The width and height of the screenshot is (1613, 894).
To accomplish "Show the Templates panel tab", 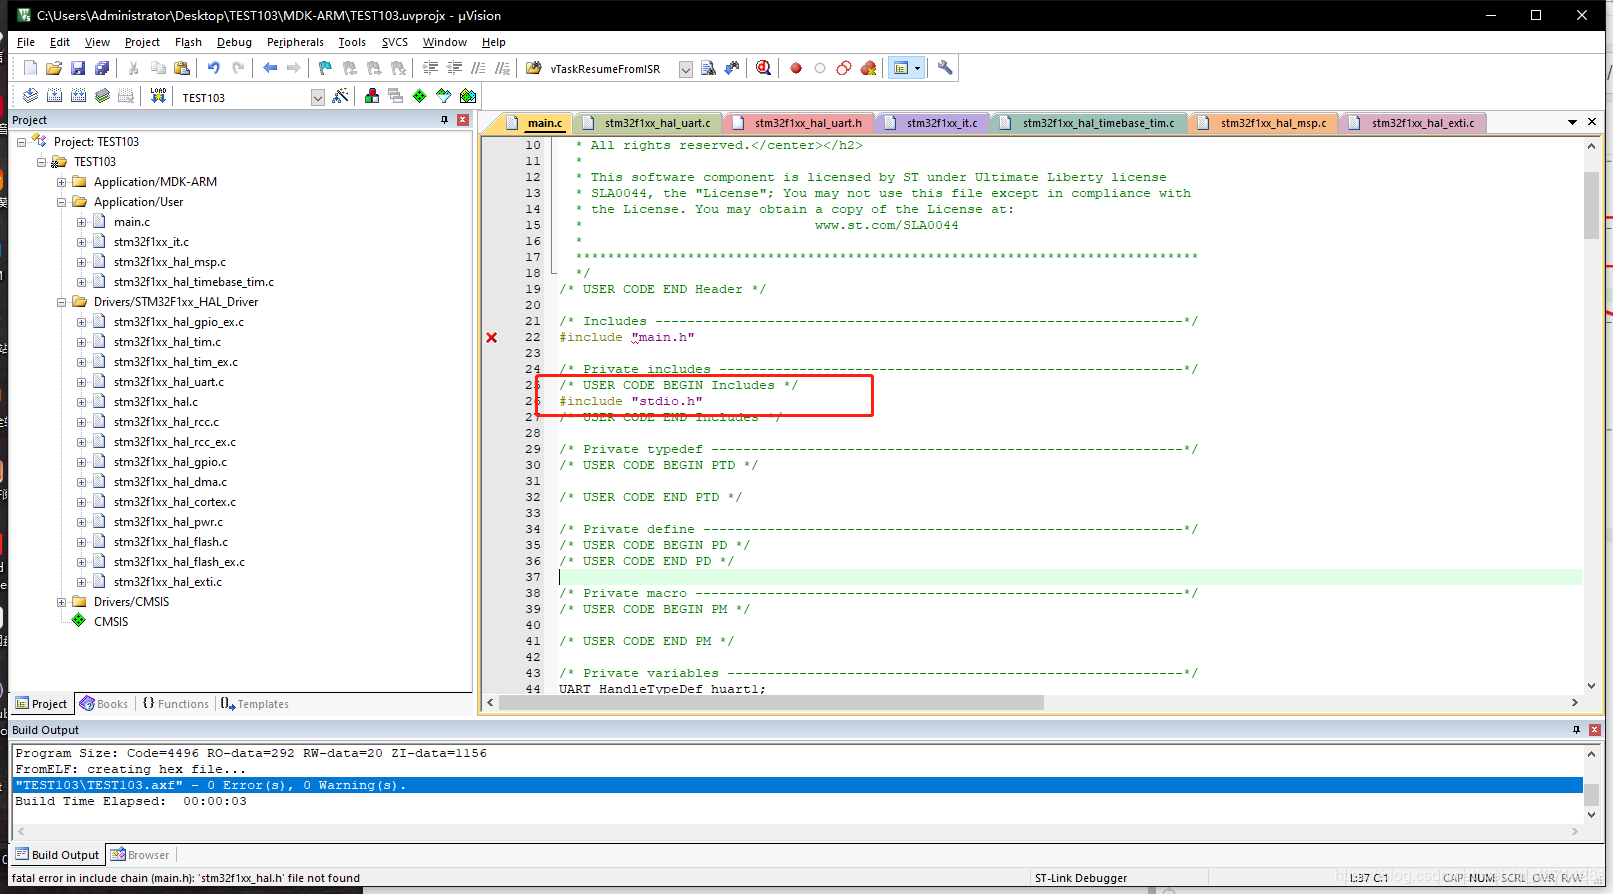I will (255, 704).
